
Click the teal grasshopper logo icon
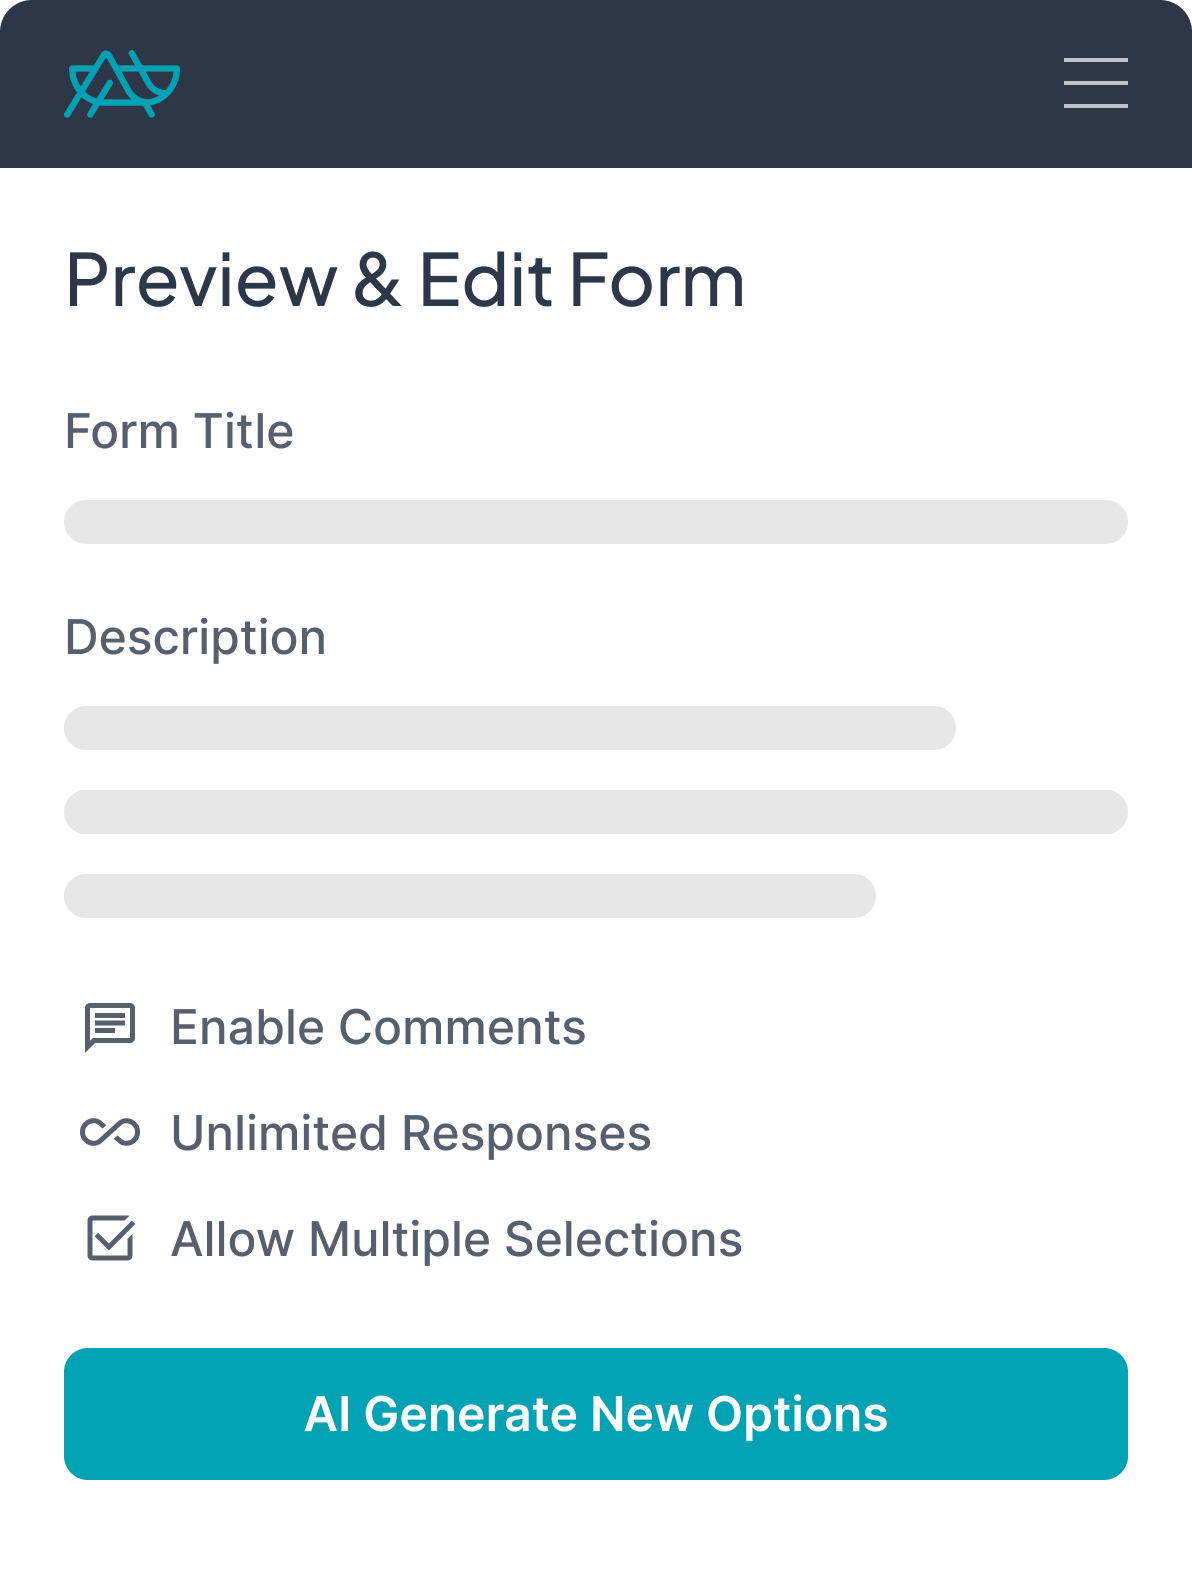tap(122, 84)
